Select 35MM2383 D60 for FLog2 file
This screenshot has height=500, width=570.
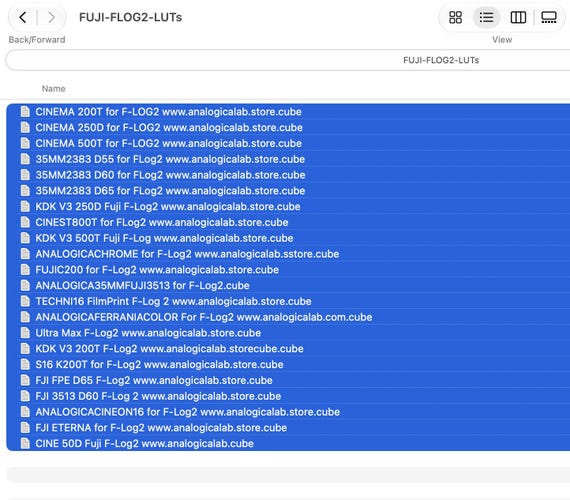pyautogui.click(x=288, y=175)
